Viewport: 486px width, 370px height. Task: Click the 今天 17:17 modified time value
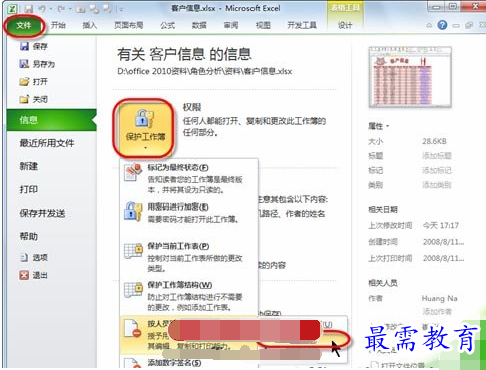click(441, 226)
